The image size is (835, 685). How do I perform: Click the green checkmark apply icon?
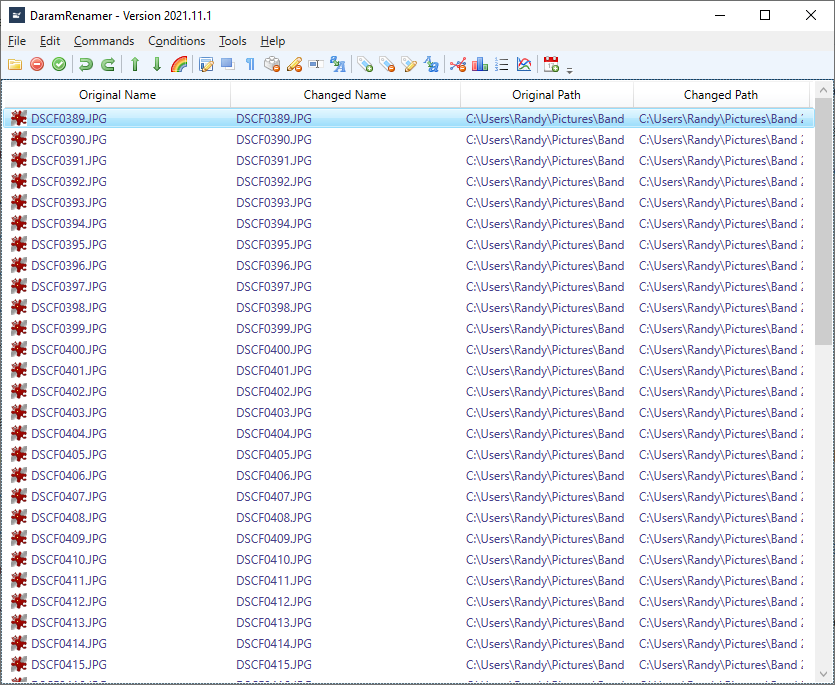(59, 64)
